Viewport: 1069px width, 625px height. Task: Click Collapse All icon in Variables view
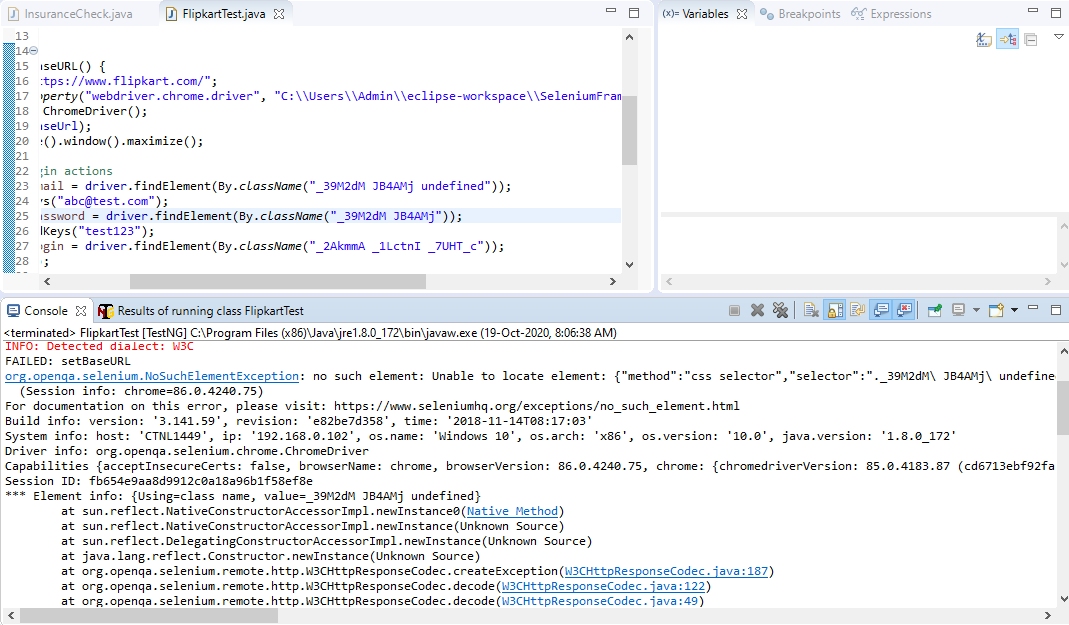[x=1031, y=39]
